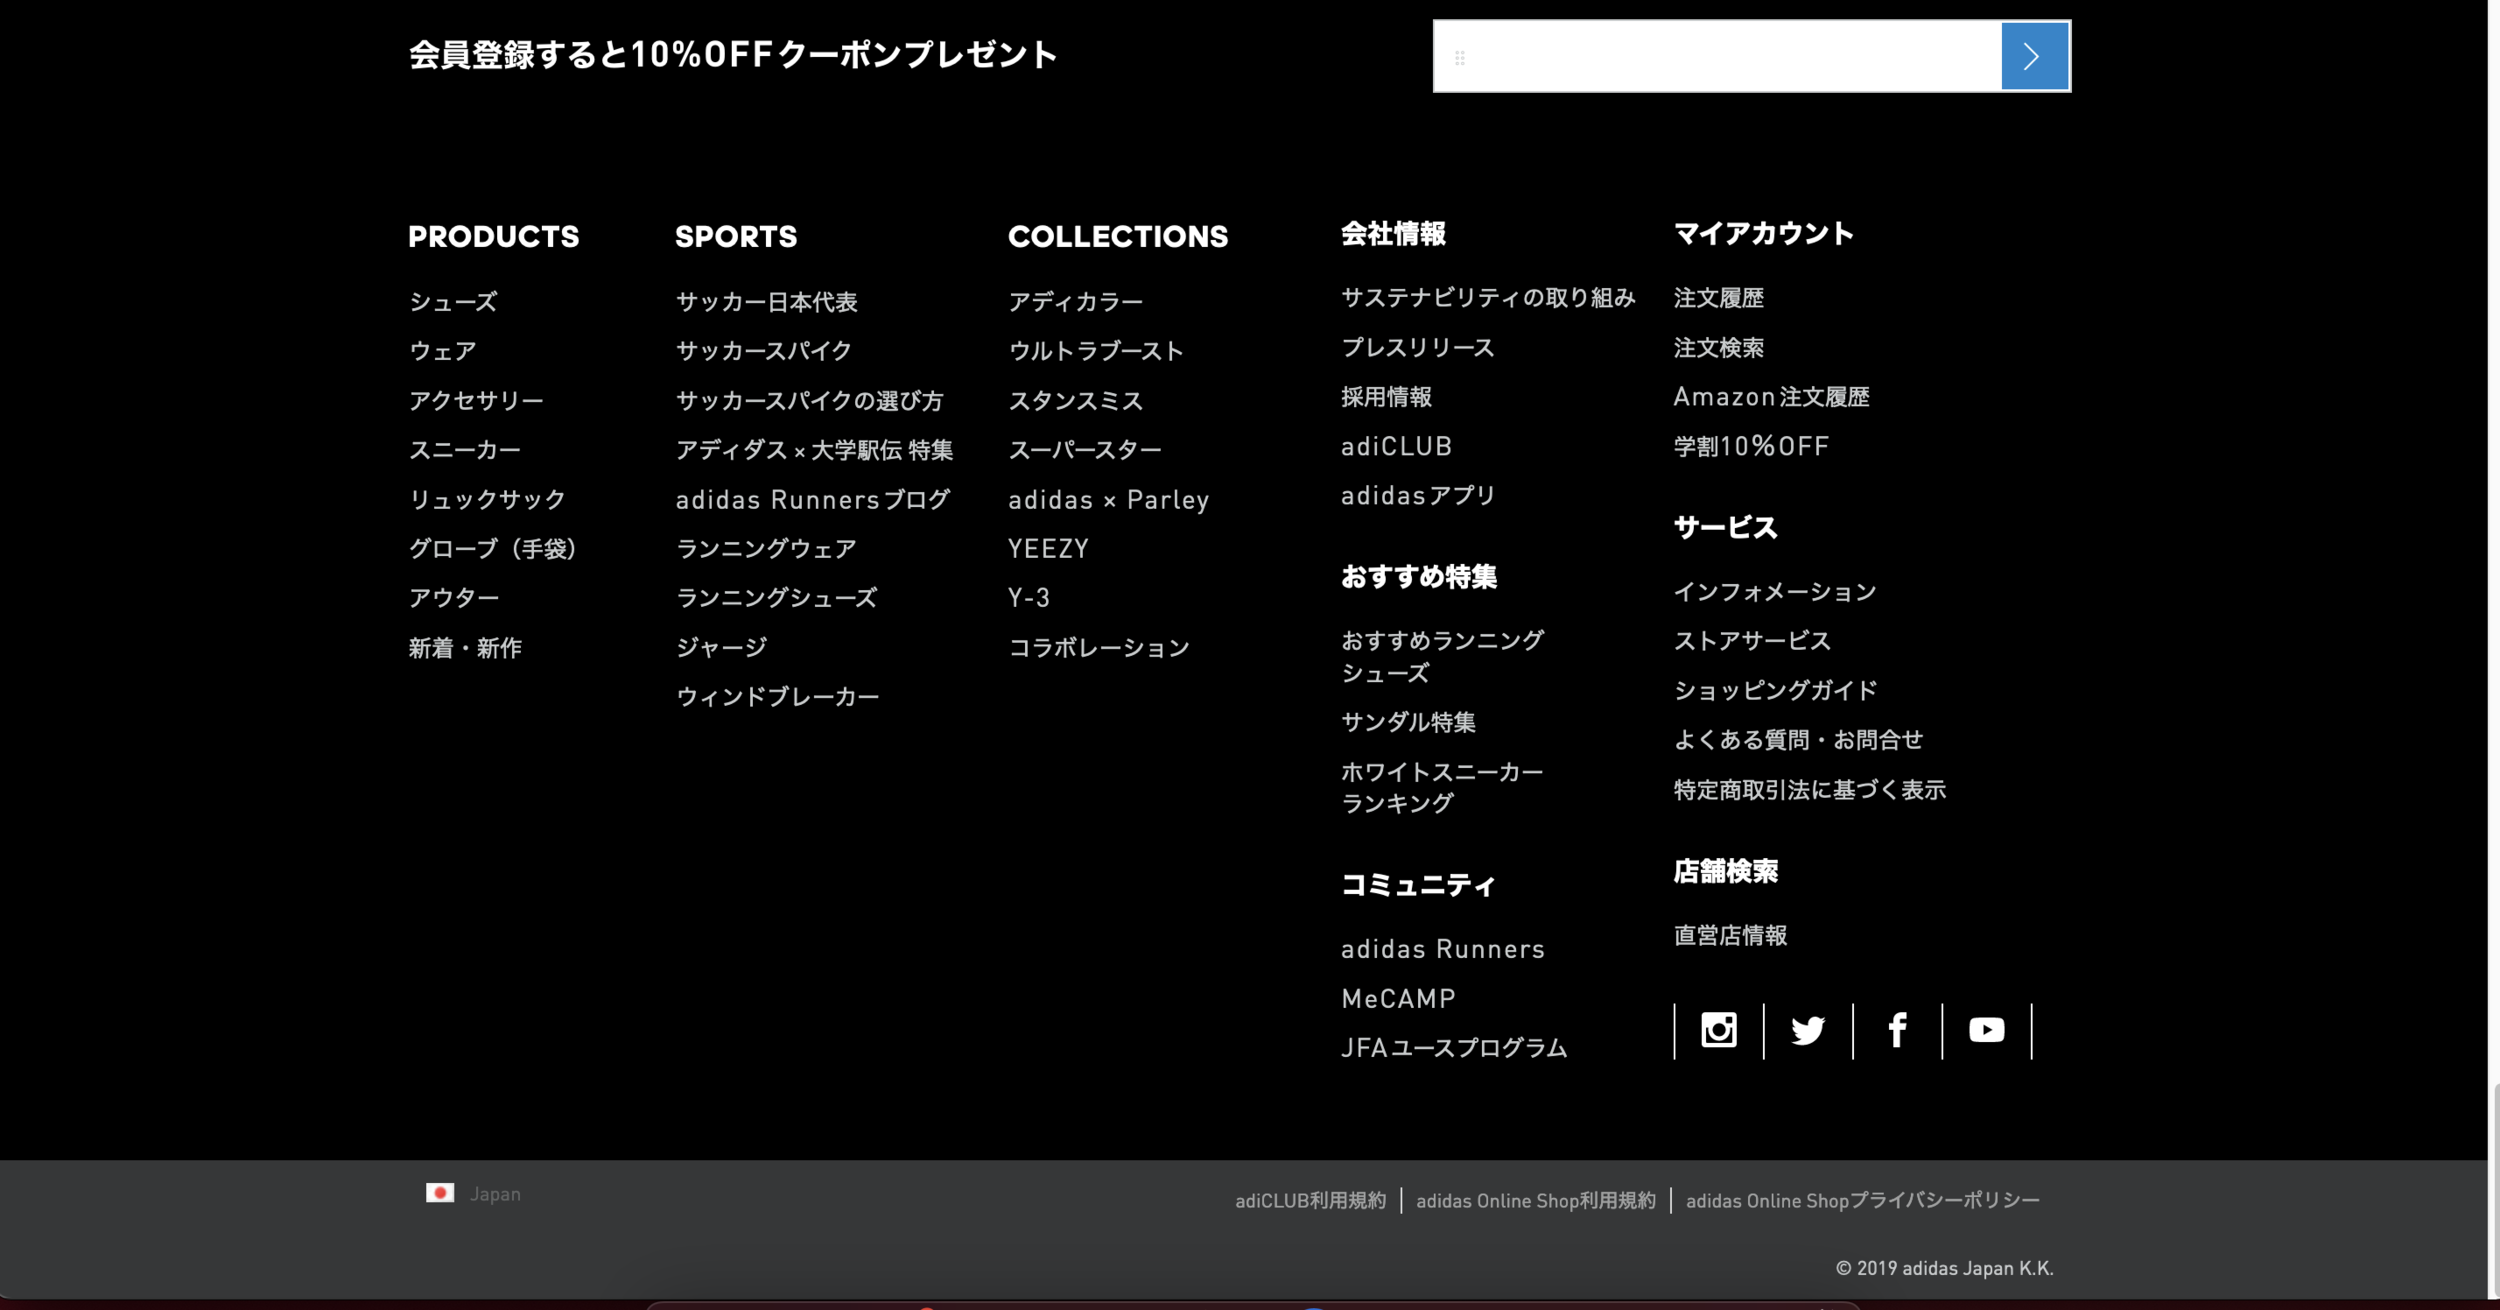Open Amazon注文履歴 account link

click(x=1771, y=397)
